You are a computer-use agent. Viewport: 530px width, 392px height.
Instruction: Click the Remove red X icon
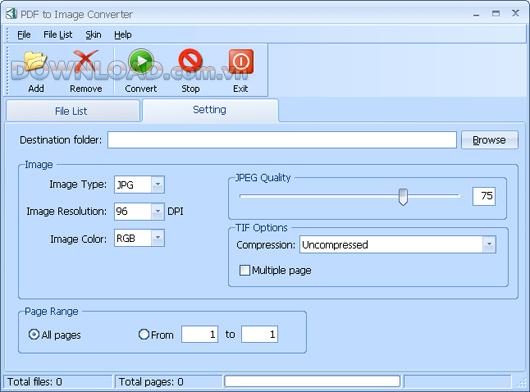coord(86,61)
